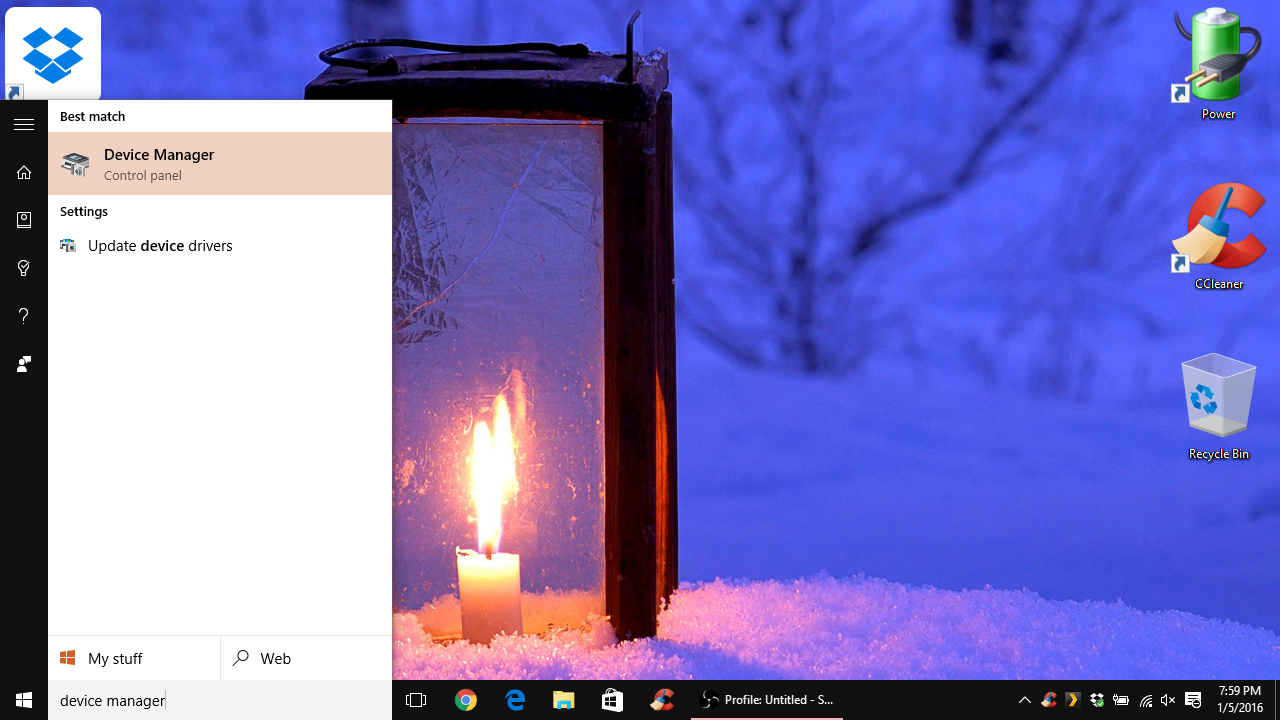Viewport: 1280px width, 720px height.
Task: Open the Feedback icon in sidebar
Action: point(24,364)
